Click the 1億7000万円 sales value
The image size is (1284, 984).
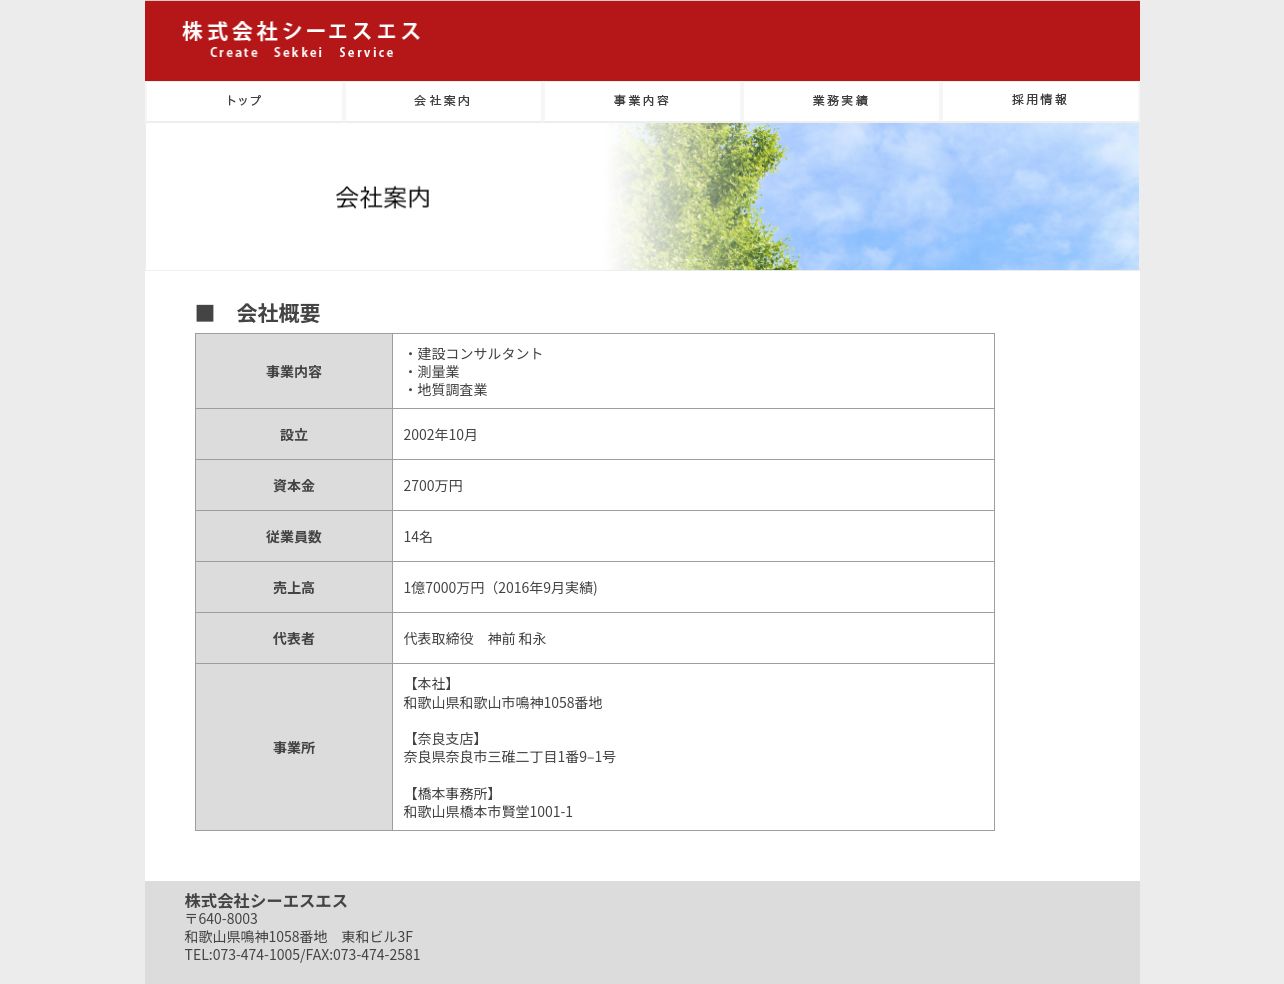coord(501,587)
